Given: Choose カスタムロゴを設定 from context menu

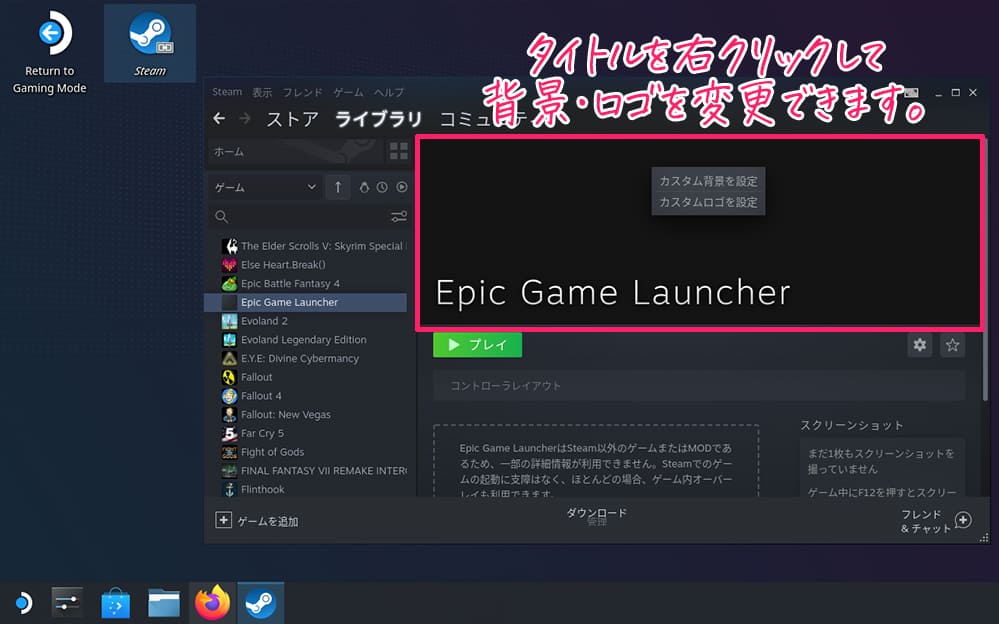Looking at the screenshot, I should tap(708, 202).
